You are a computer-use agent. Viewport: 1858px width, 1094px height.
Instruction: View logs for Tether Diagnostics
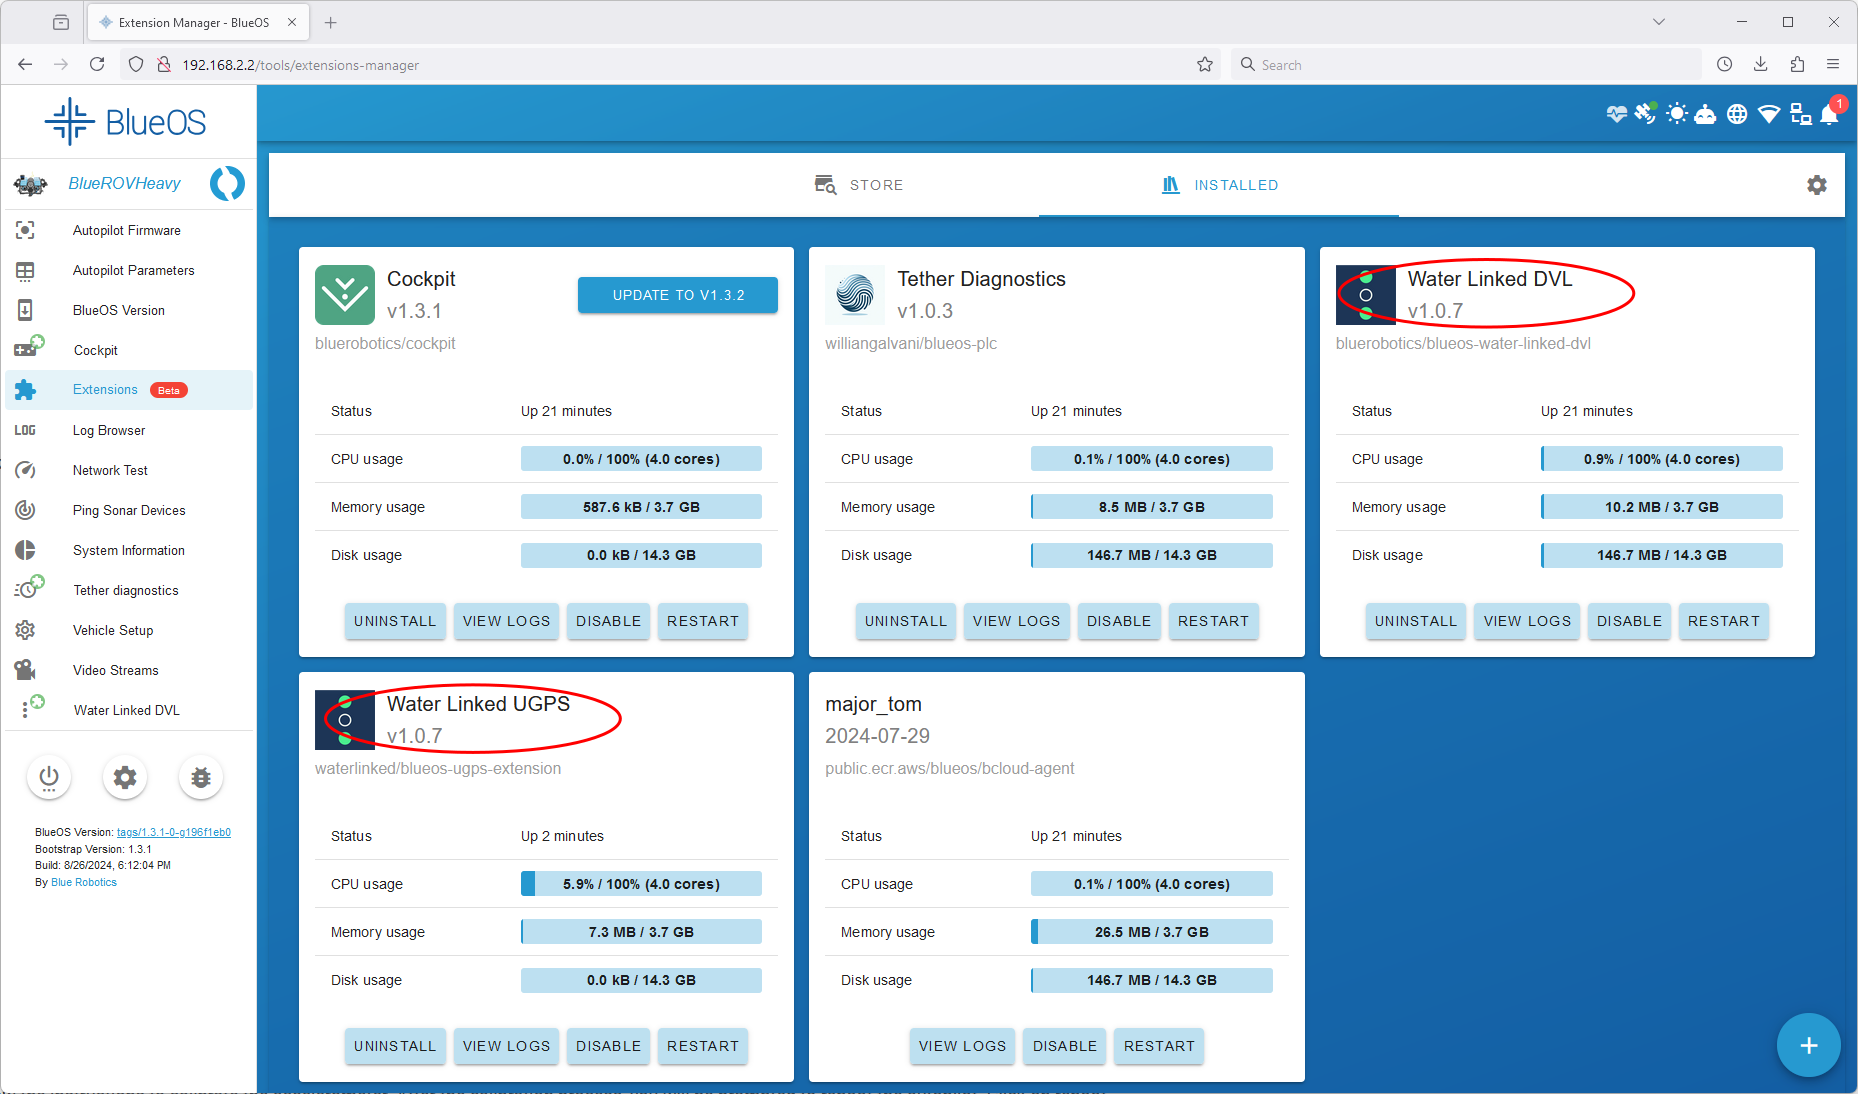pos(1016,621)
